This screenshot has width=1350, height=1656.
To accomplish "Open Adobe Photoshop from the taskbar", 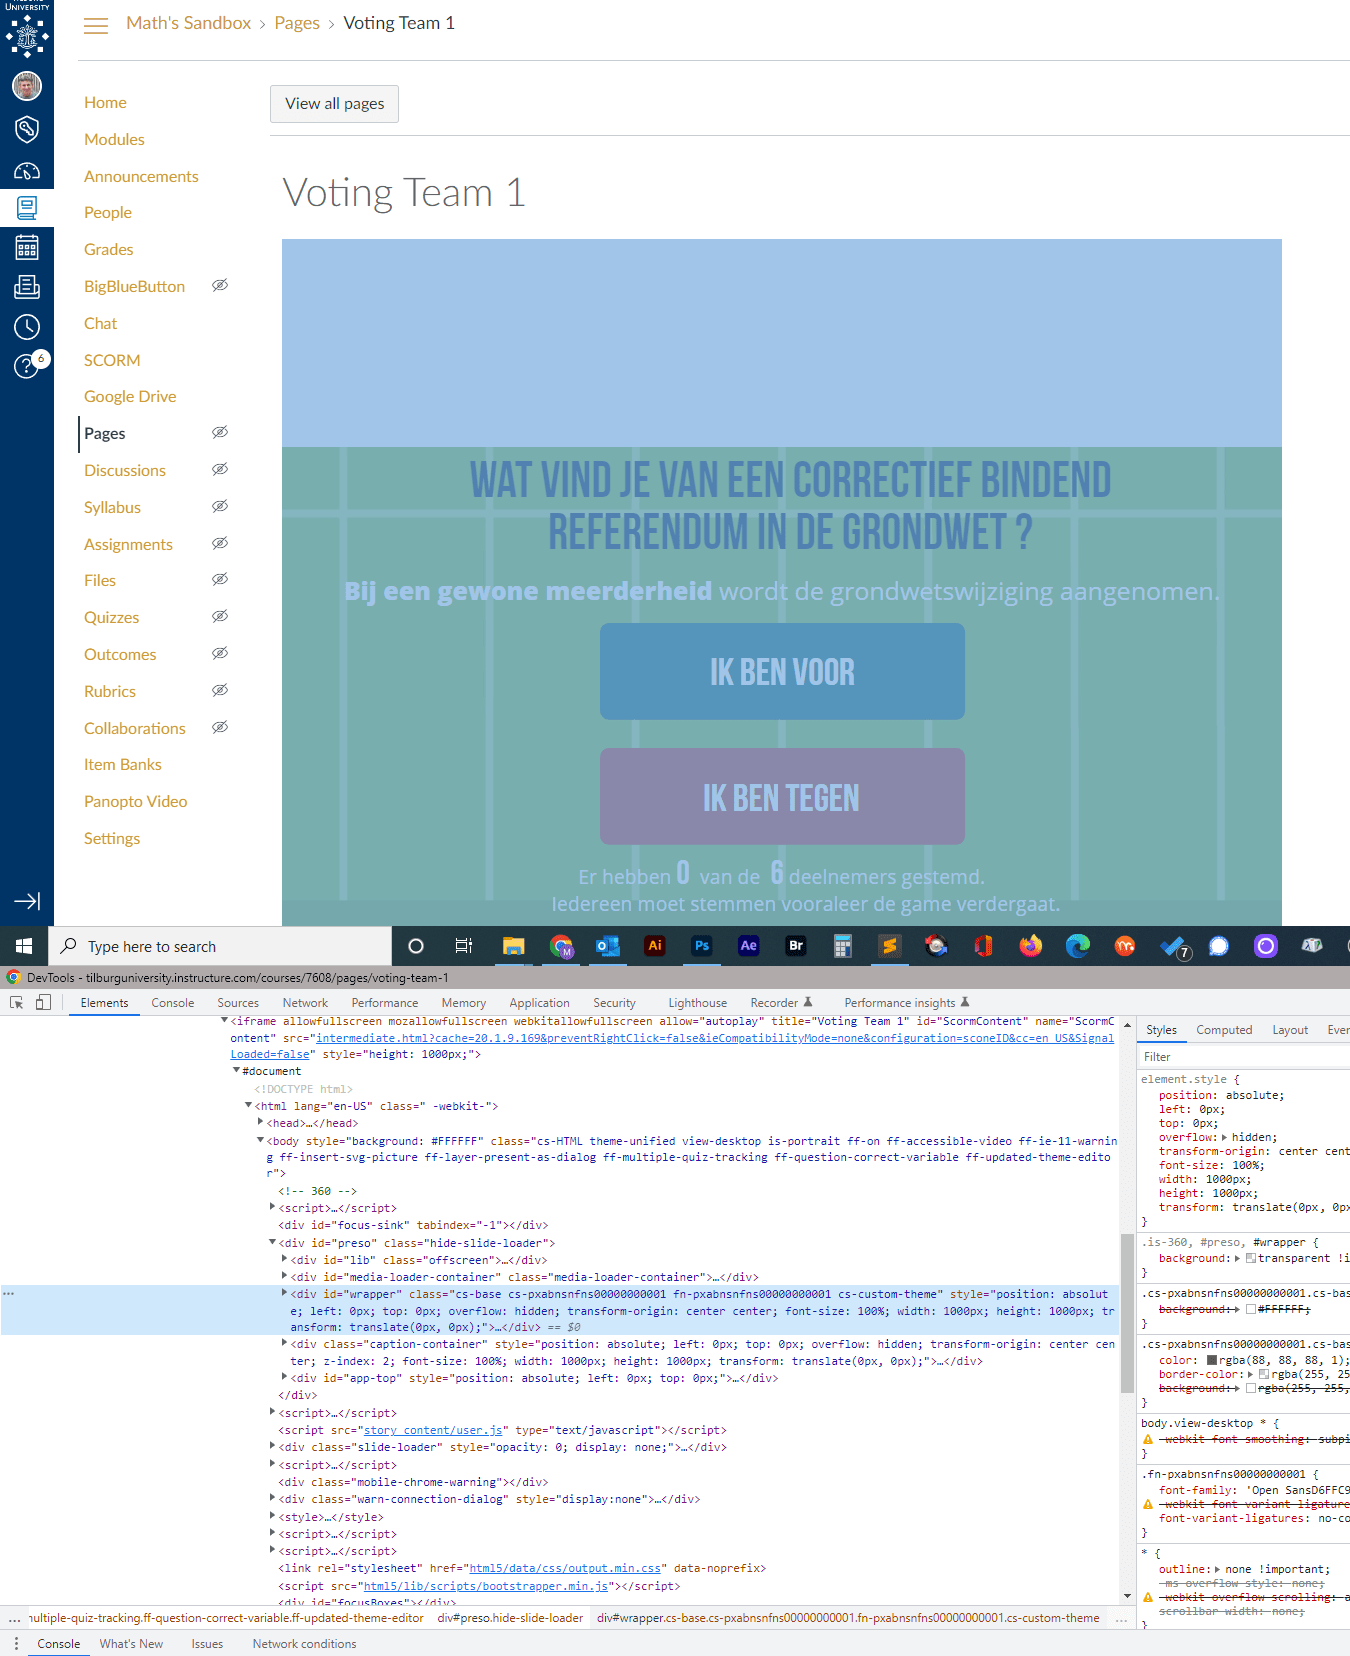I will 702,946.
